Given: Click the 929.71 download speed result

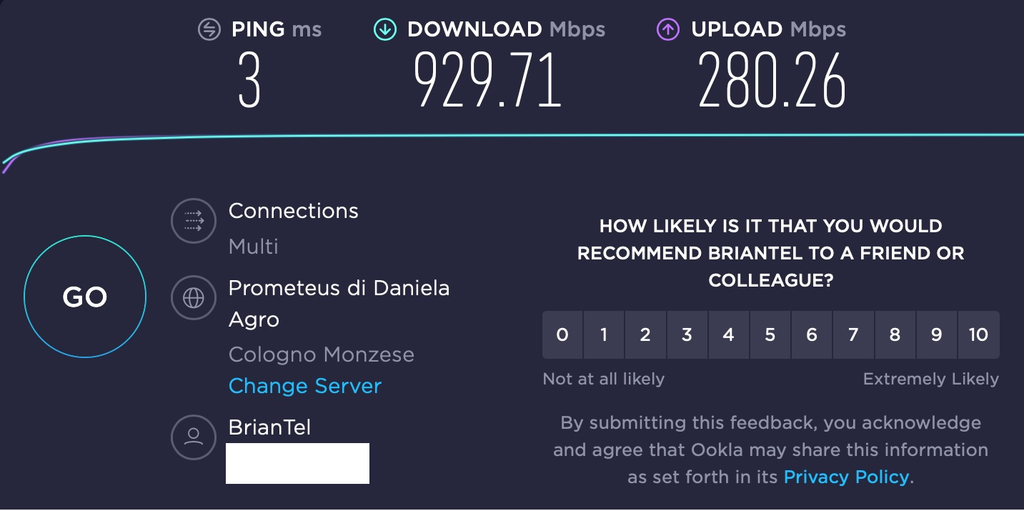Looking at the screenshot, I should [x=488, y=80].
